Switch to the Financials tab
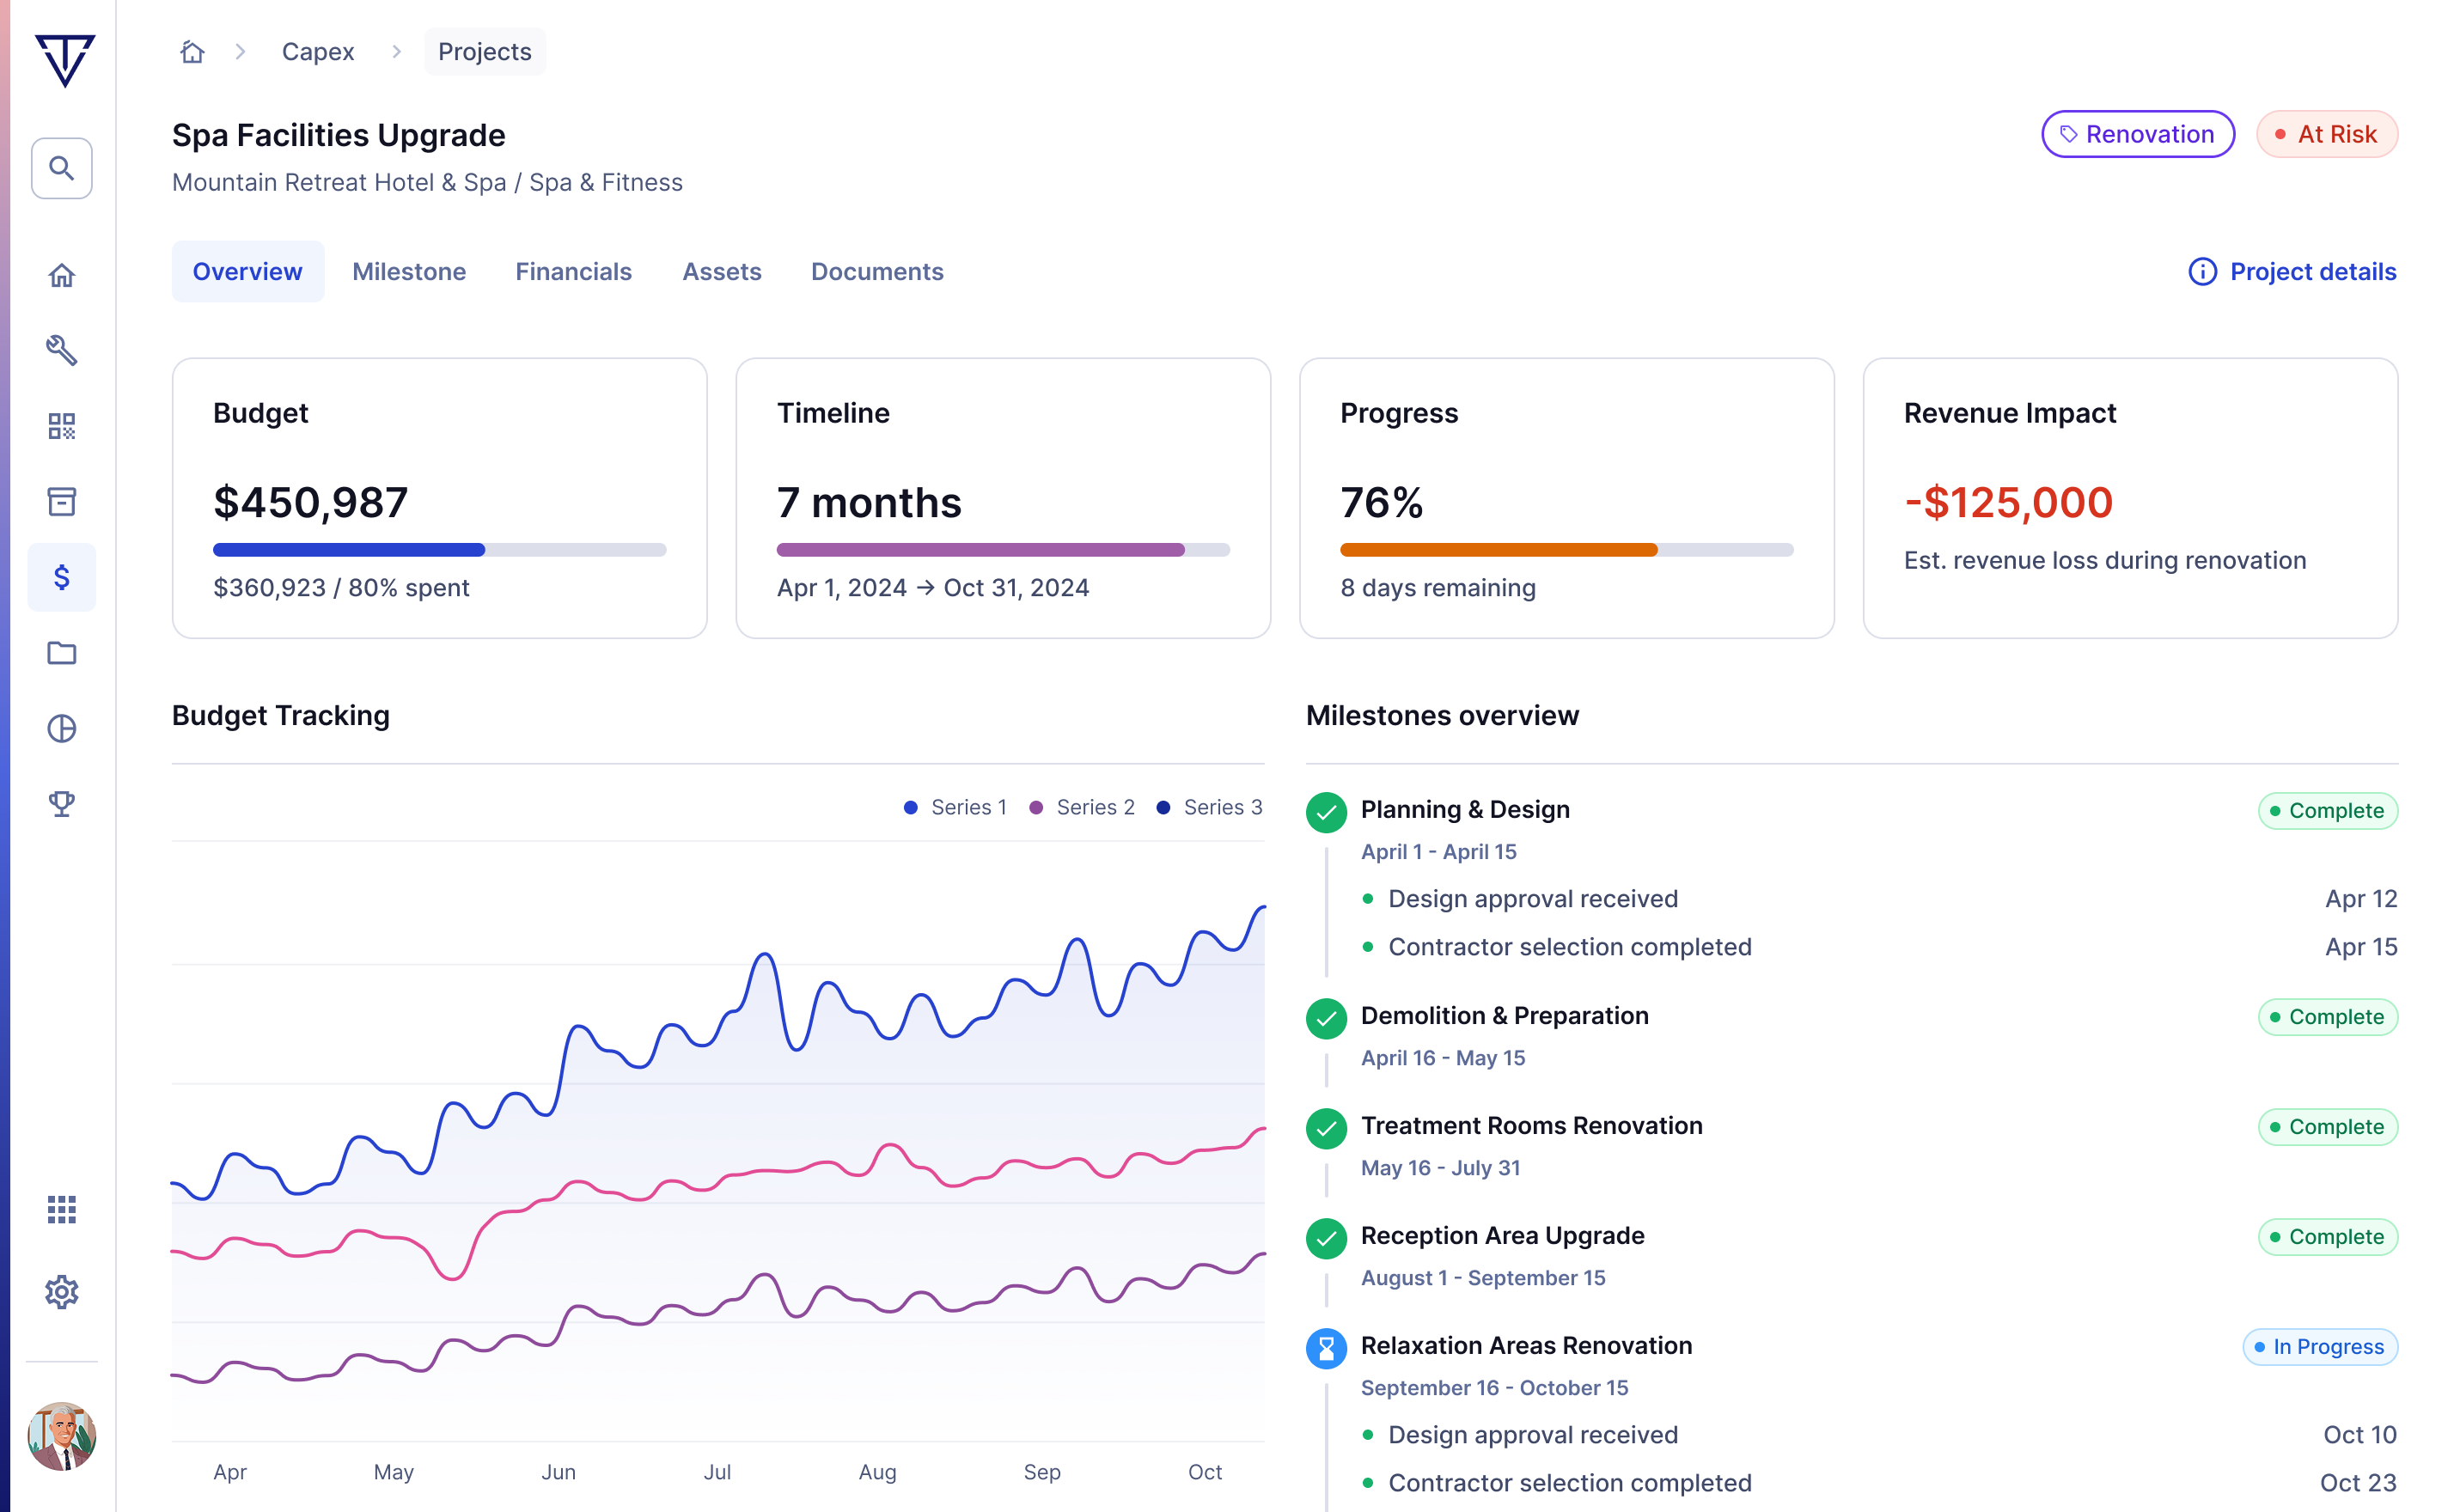Viewport: 2454px width, 1512px height. pyautogui.click(x=573, y=272)
